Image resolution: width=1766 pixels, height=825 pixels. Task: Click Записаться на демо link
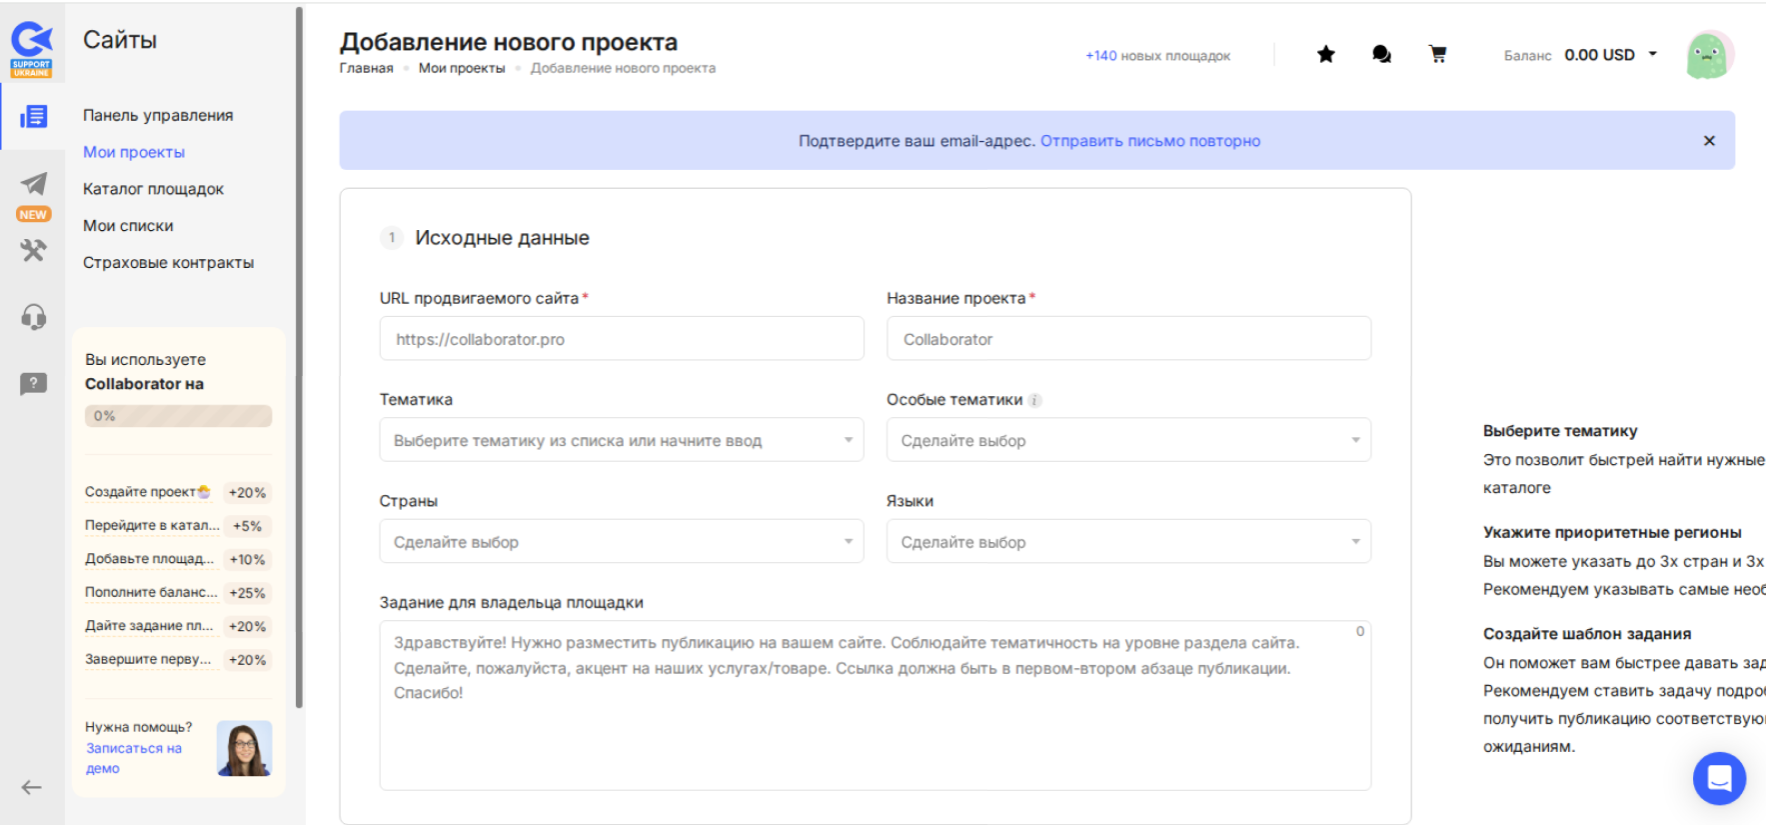133,758
